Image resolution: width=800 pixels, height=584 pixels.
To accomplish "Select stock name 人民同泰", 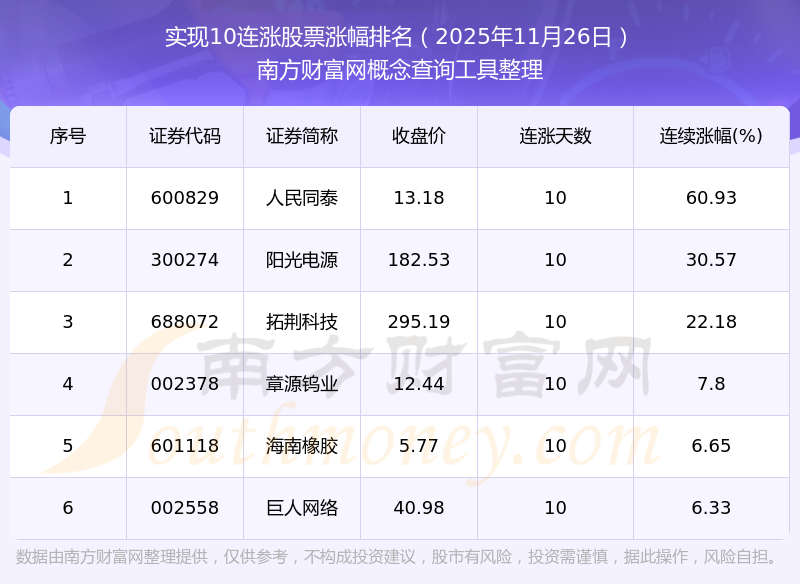I will (x=302, y=198).
